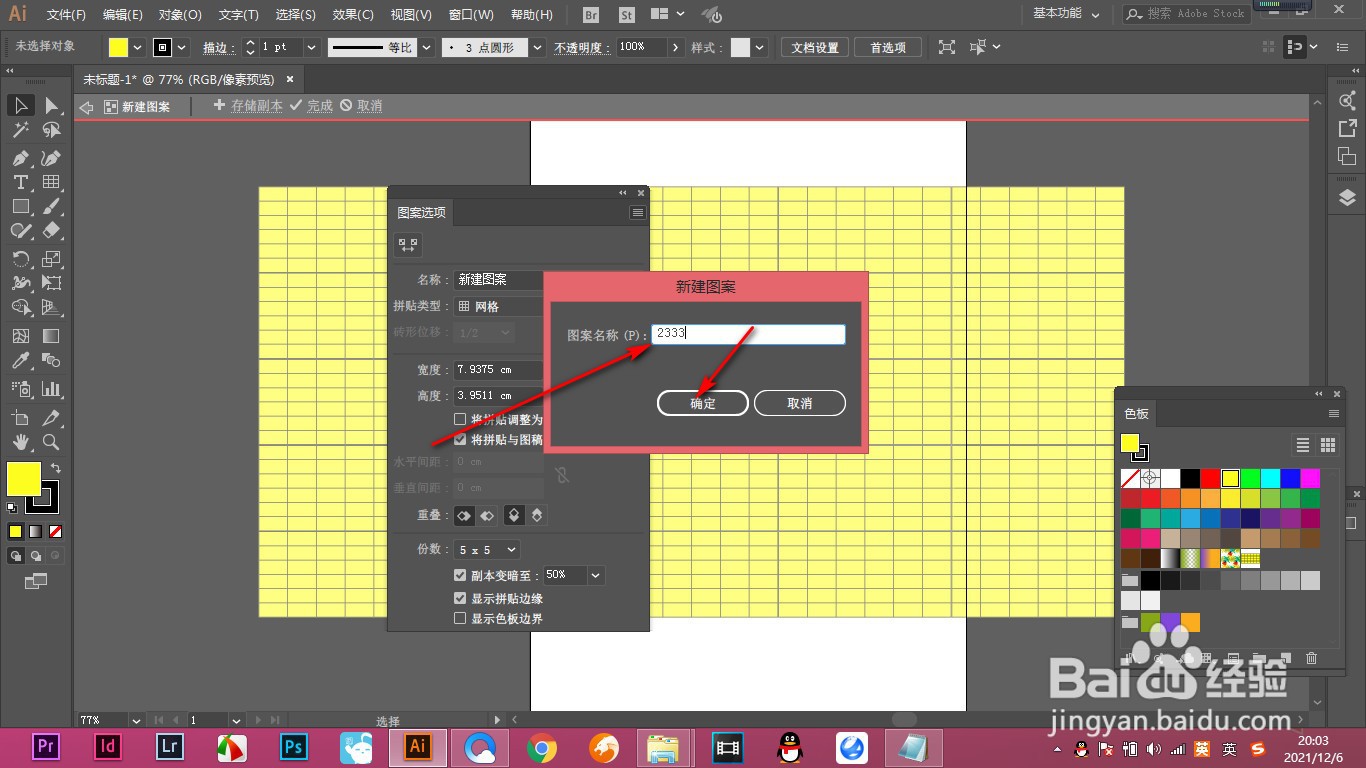Click the trash icon in 色板 panel
Viewport: 1366px width, 768px height.
point(1312,658)
